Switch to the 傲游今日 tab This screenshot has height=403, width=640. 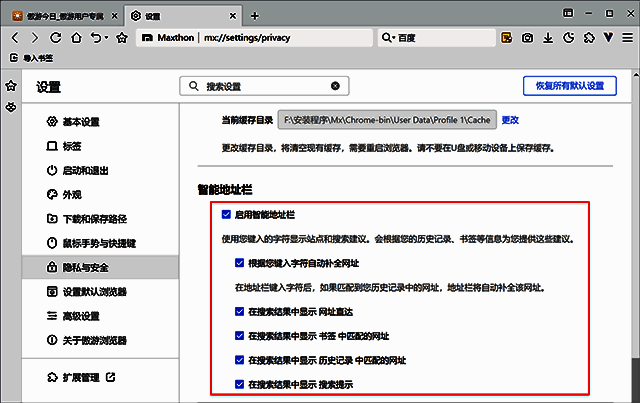tap(60, 15)
